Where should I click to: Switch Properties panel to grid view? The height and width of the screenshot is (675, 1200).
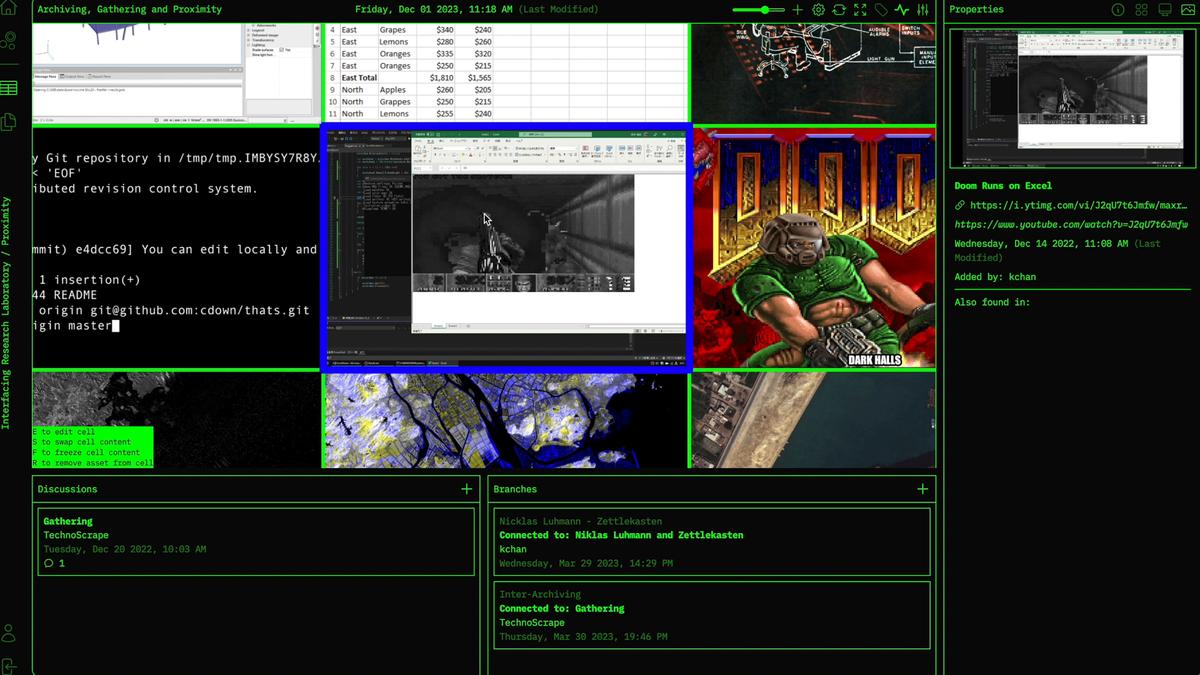pyautogui.click(x=1141, y=10)
